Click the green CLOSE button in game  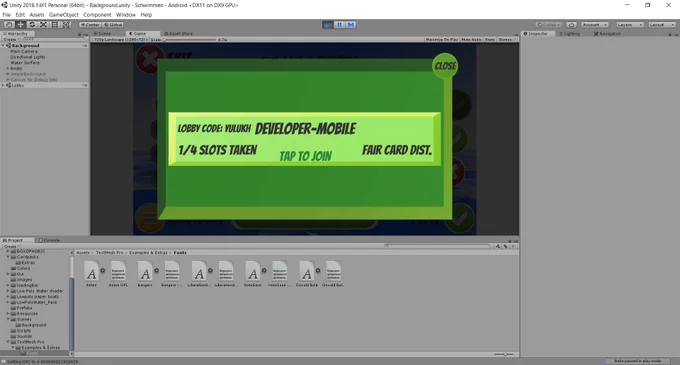[x=445, y=66]
